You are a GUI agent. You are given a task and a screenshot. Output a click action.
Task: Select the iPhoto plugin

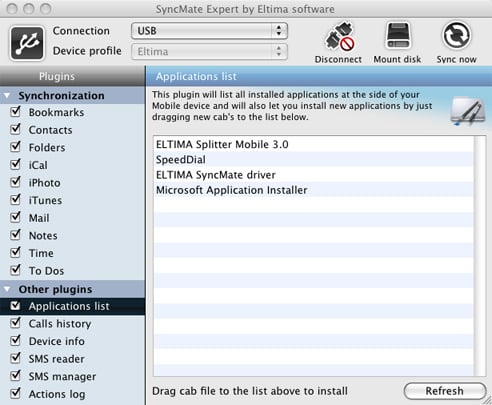pyautogui.click(x=45, y=183)
